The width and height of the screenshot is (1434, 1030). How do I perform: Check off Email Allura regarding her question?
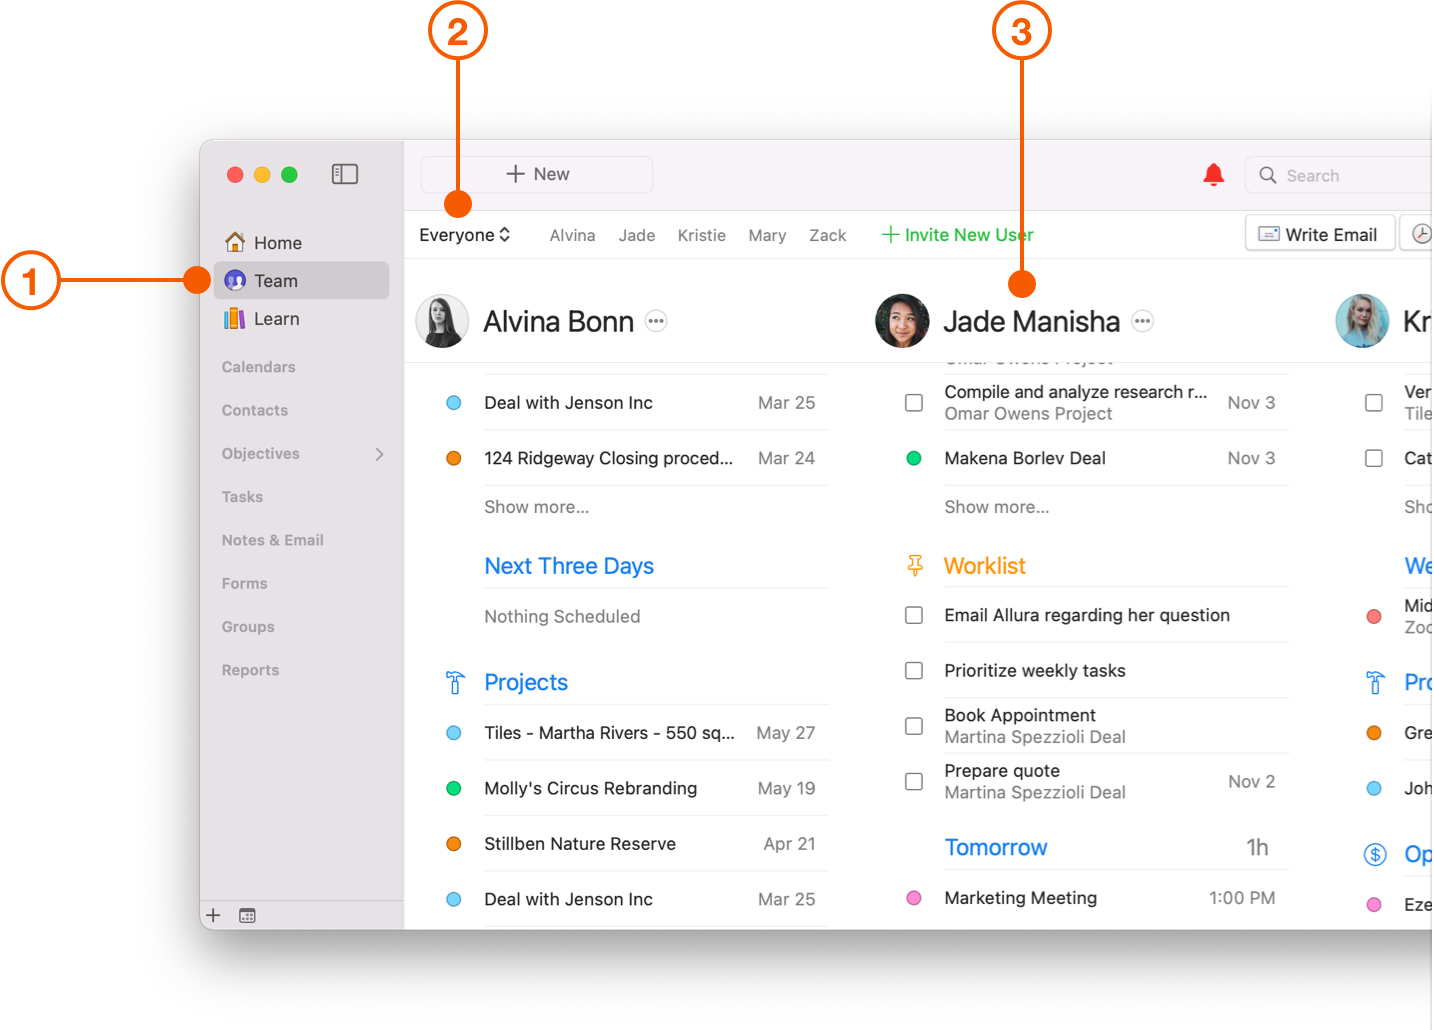click(913, 615)
